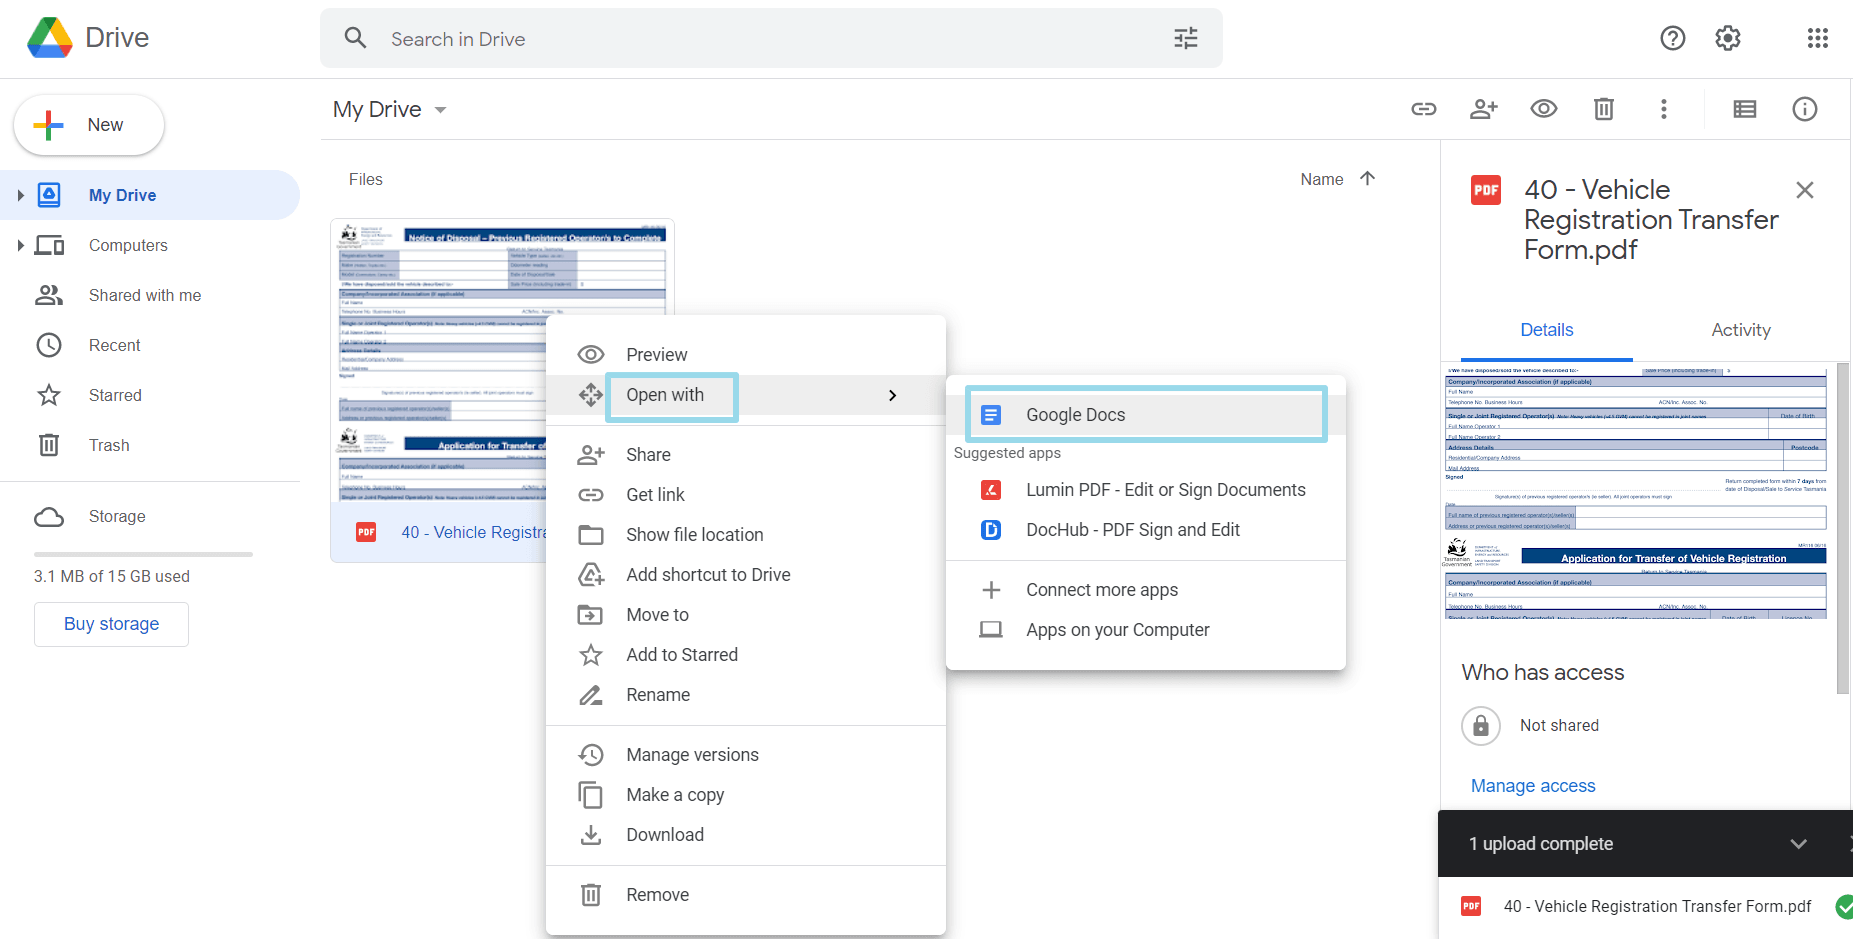Choose Make a copy
The image size is (1853, 939).
click(746, 795)
